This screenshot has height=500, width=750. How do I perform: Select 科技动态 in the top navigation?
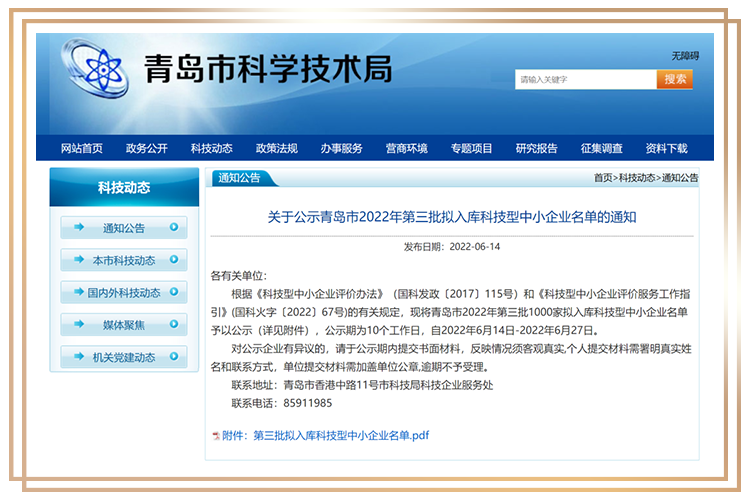tap(212, 148)
